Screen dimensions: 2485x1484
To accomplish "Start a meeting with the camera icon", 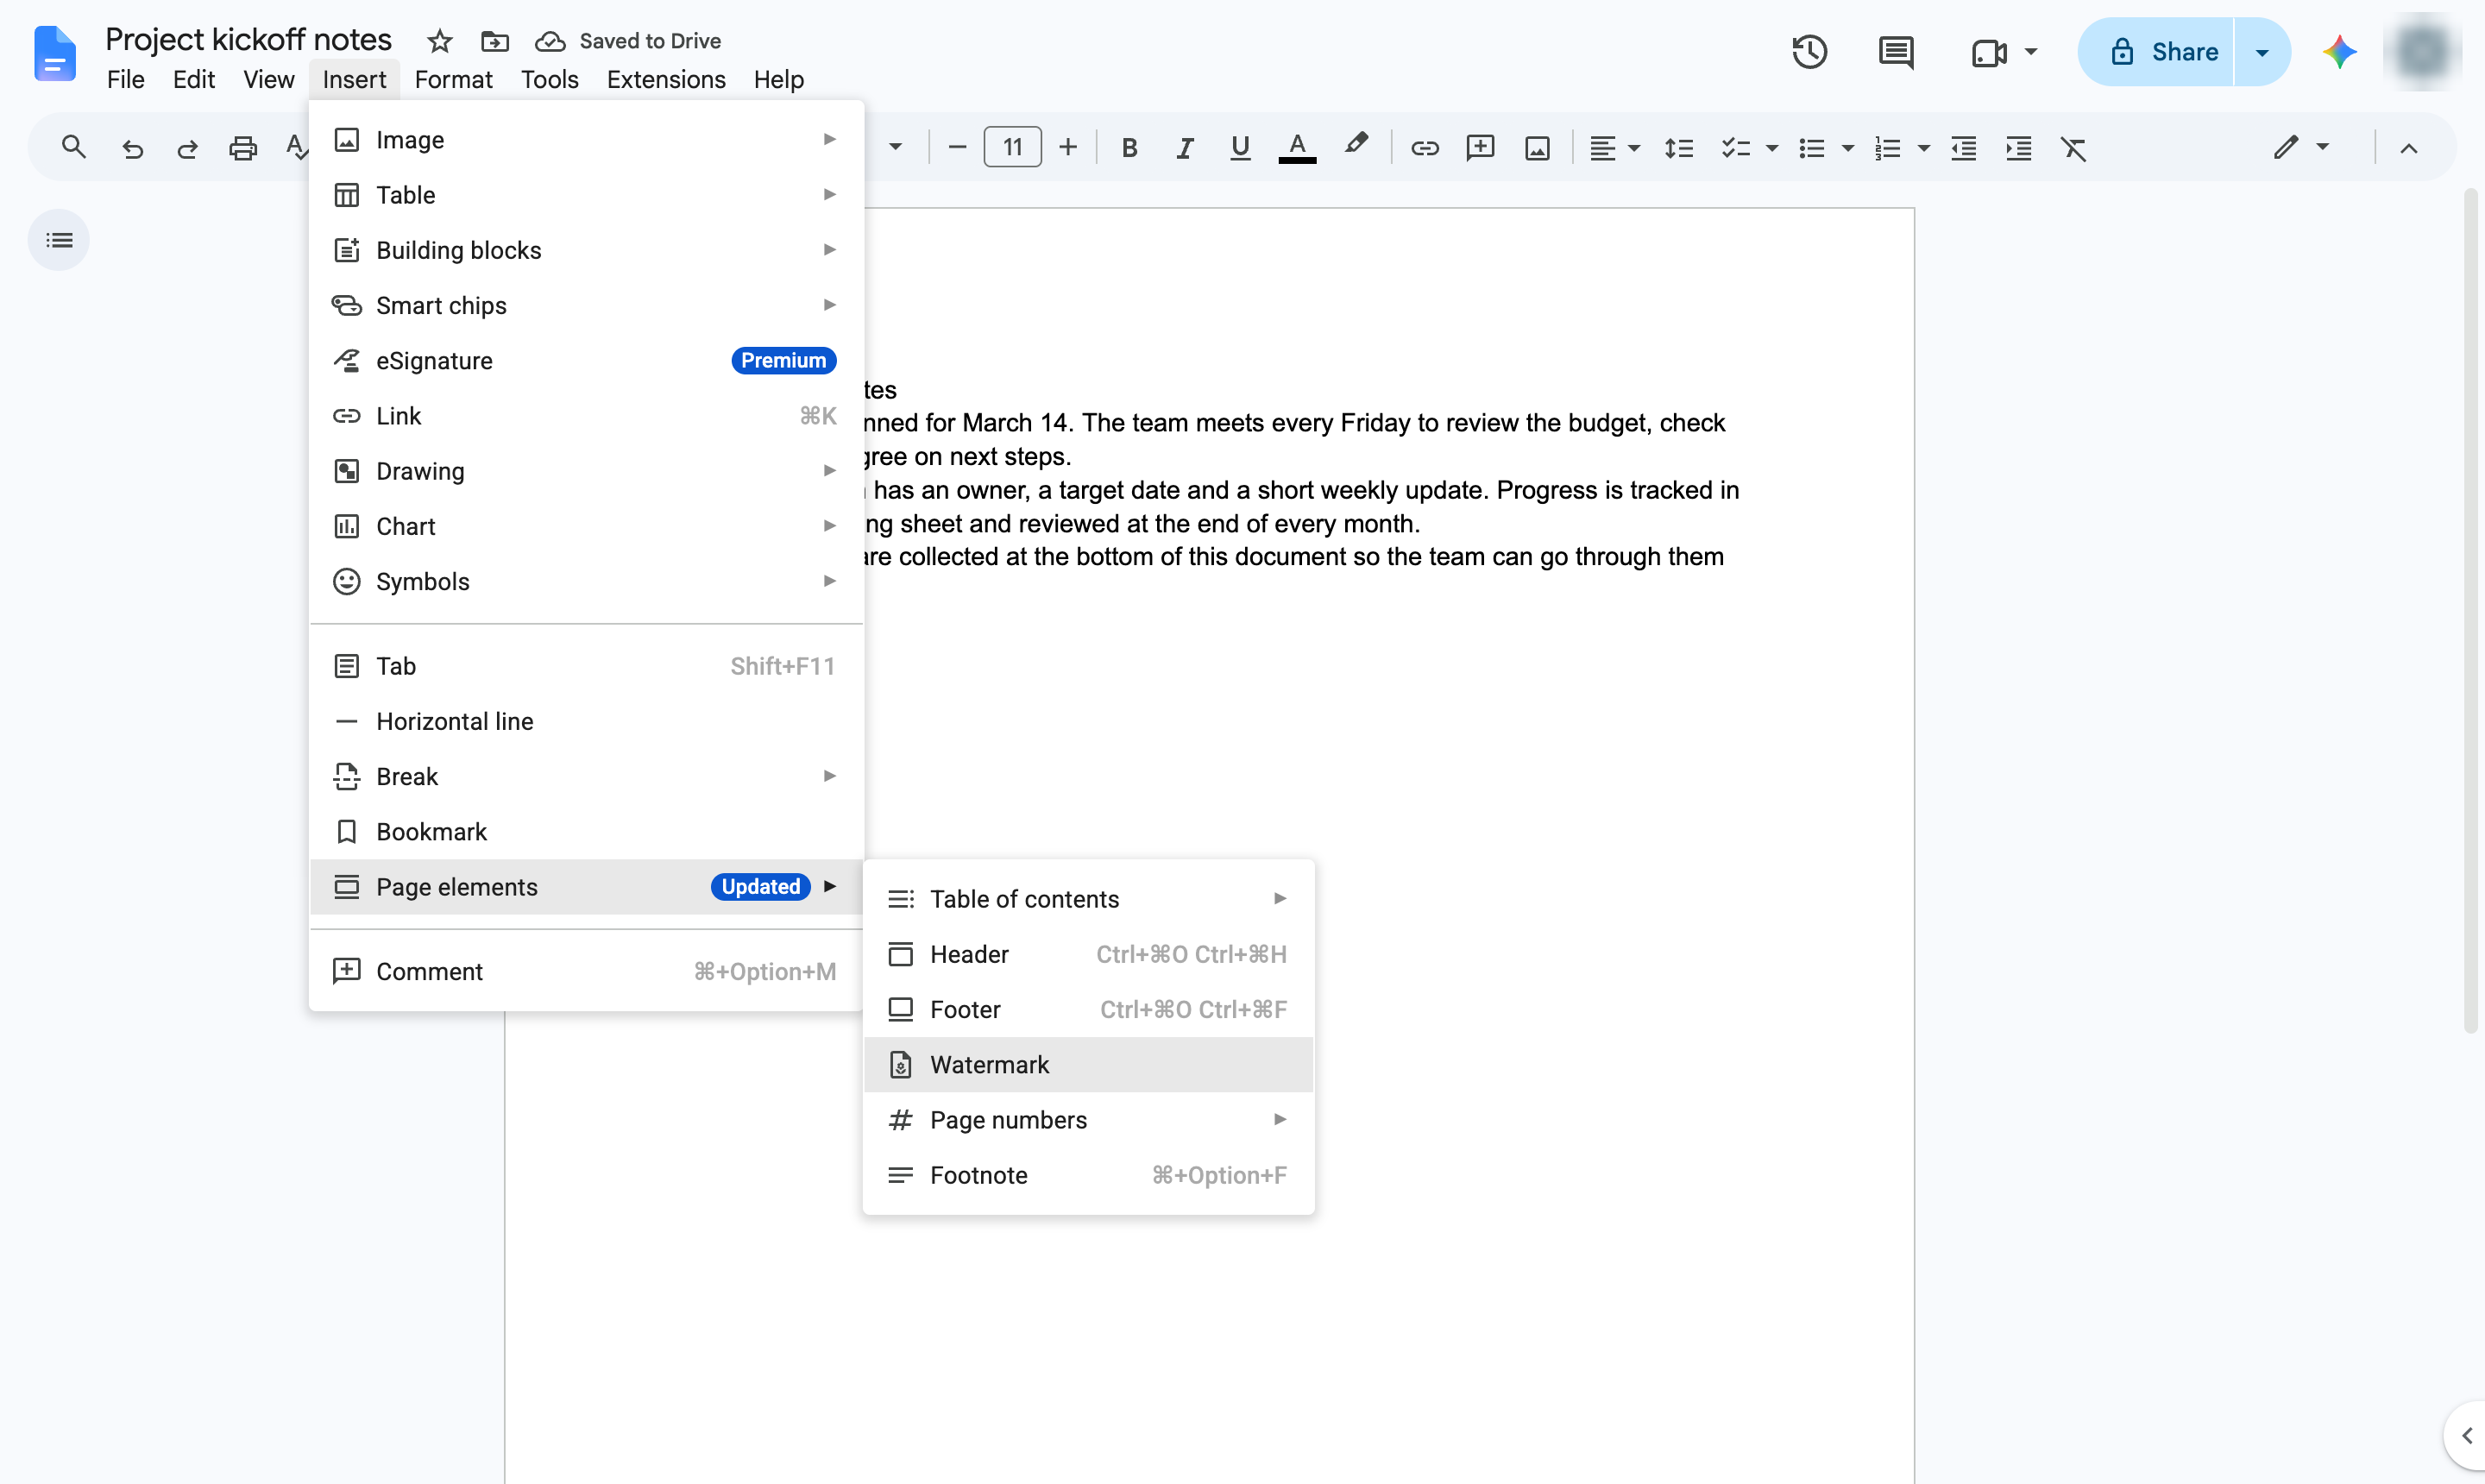I will pos(1989,52).
